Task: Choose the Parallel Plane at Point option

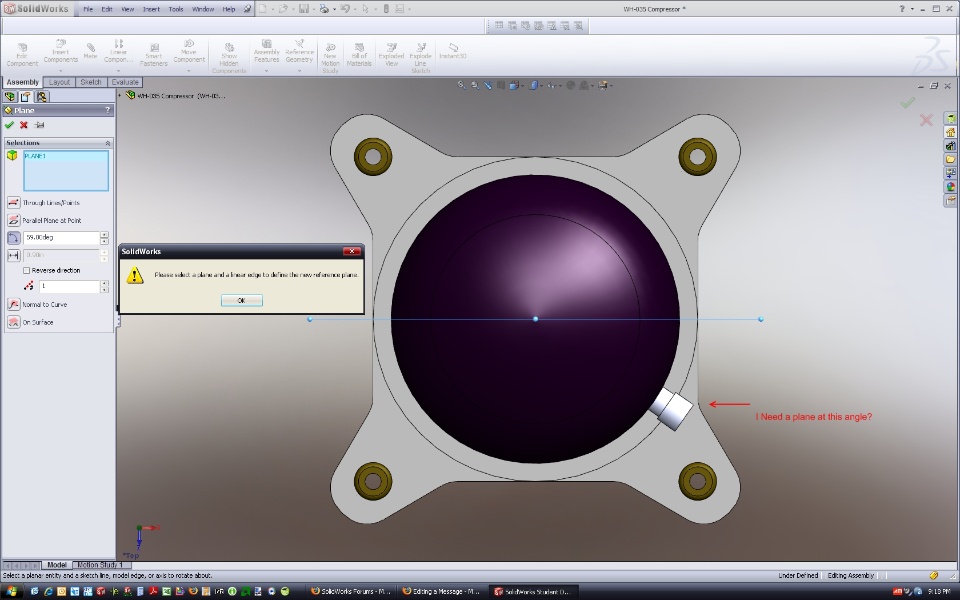Action: 14,220
